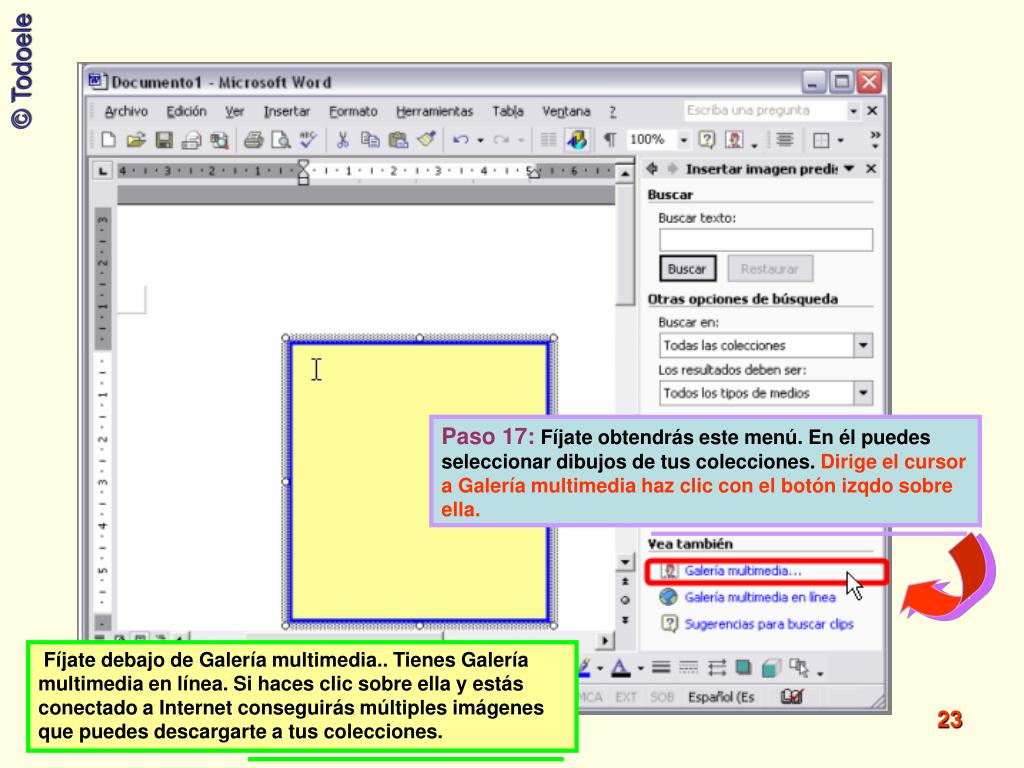Open the border style dropdown arrow
Screen dimensions: 1024x768
pyautogui.click(x=840, y=140)
